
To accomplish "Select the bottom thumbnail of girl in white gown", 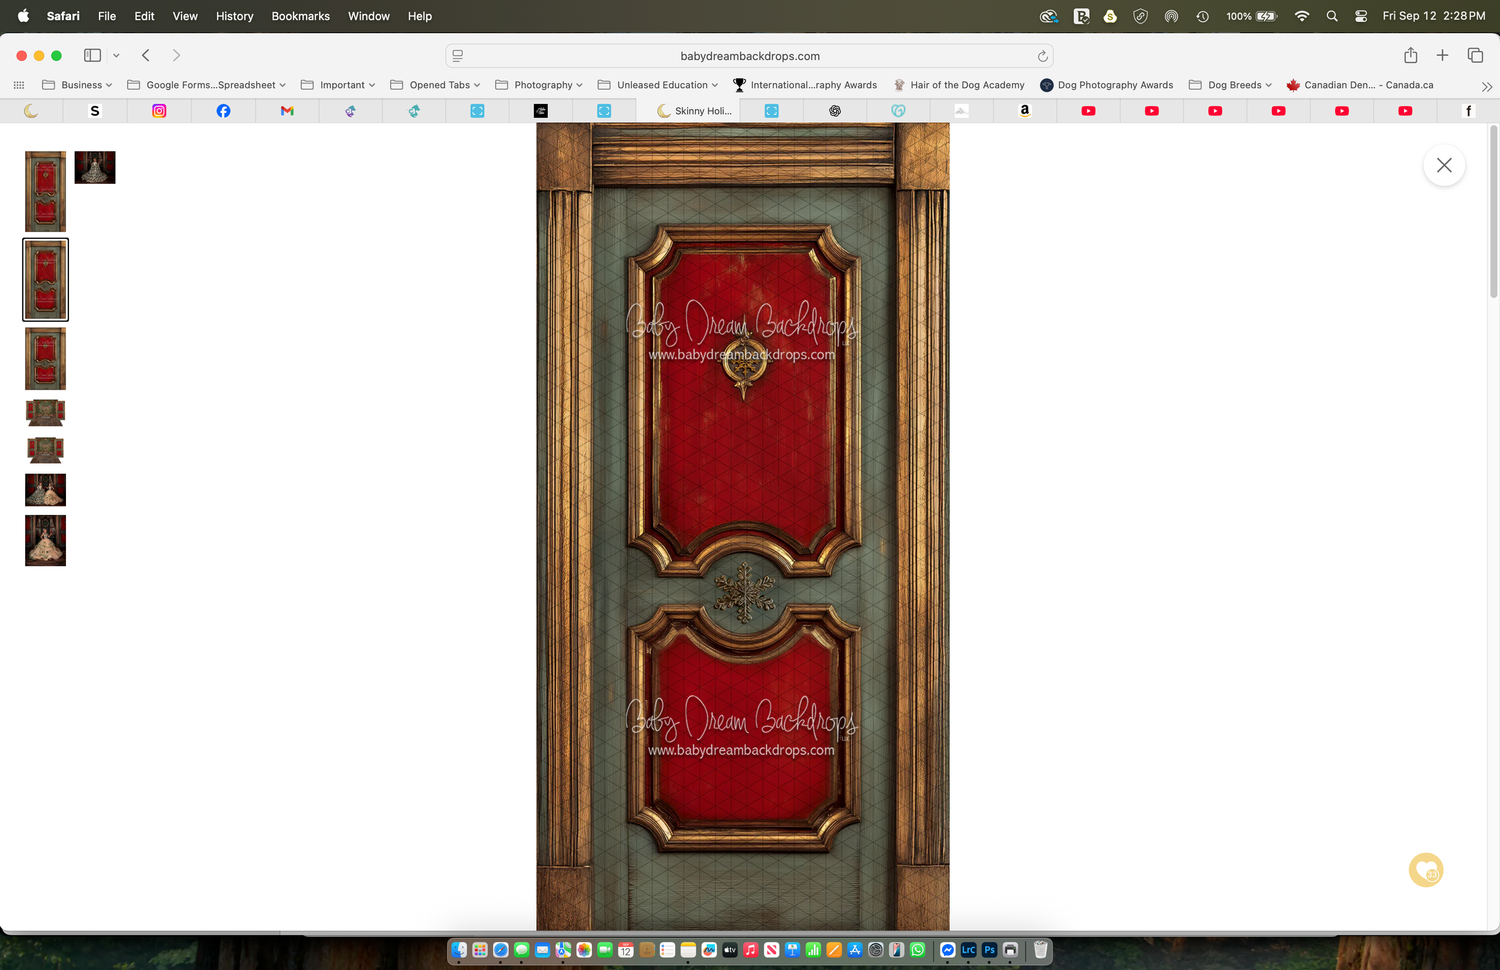I will 46,540.
